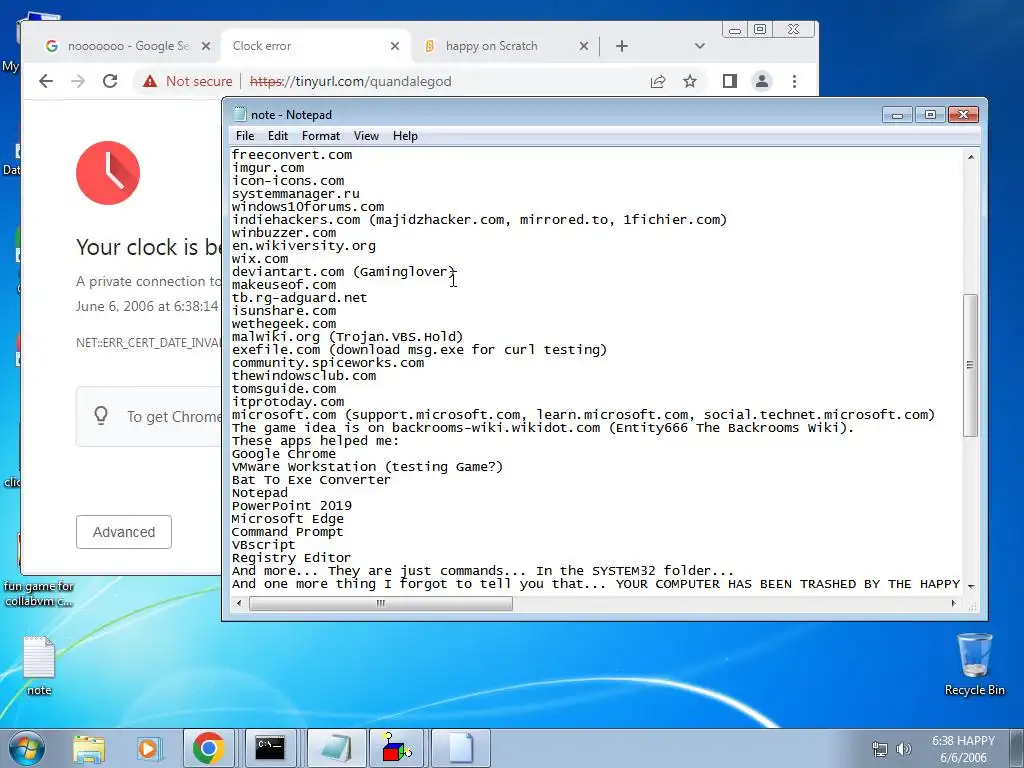Restore down the Chrome window

(x=760, y=29)
